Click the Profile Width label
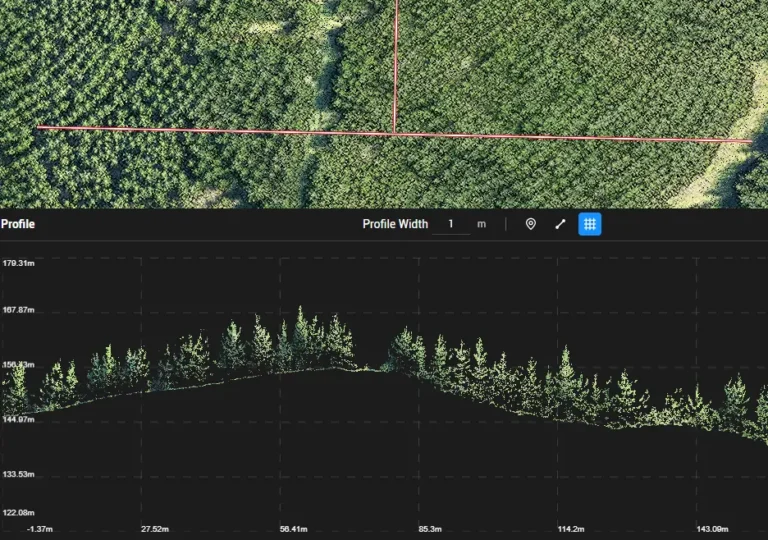768x540 pixels. [395, 224]
